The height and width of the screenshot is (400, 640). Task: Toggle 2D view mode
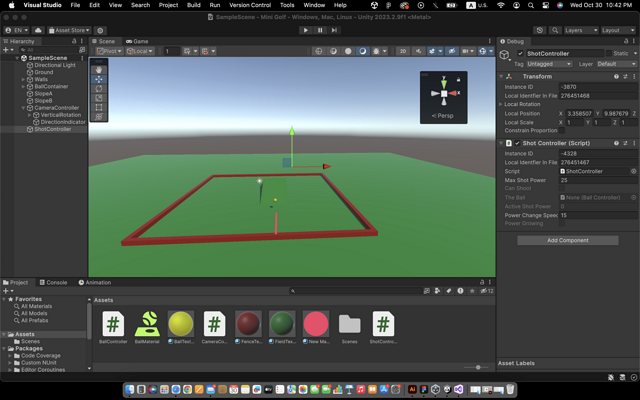click(403, 51)
